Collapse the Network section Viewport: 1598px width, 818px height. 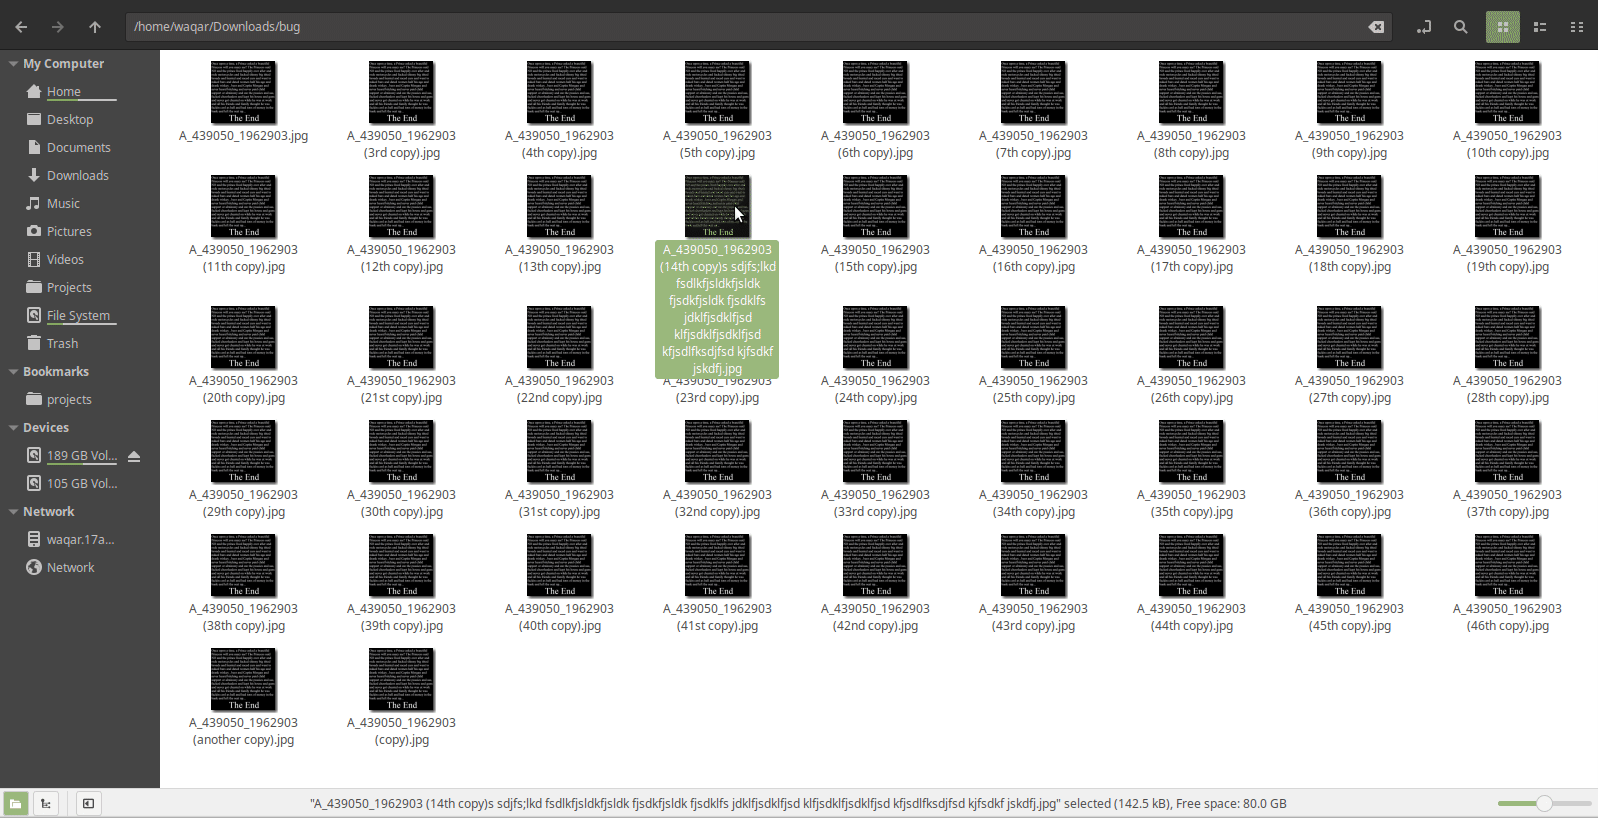pyautogui.click(x=13, y=511)
